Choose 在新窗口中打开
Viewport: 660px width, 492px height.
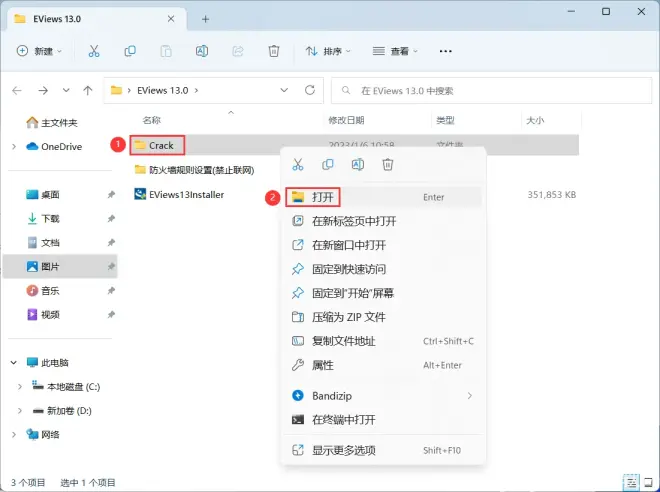pos(383,245)
